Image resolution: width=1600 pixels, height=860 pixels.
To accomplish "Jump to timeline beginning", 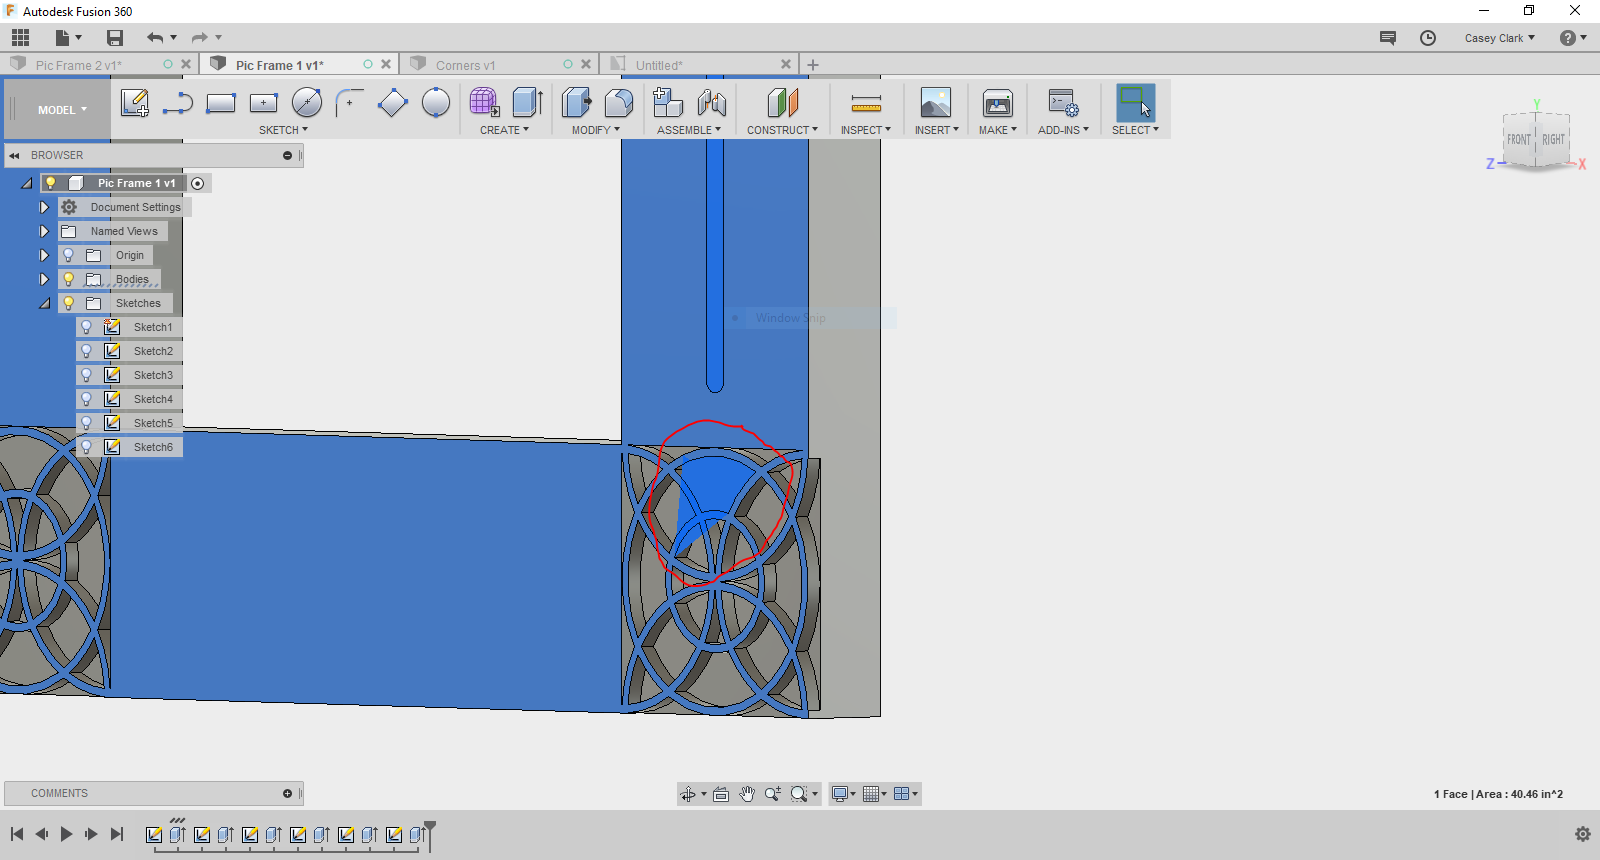I will click(17, 834).
